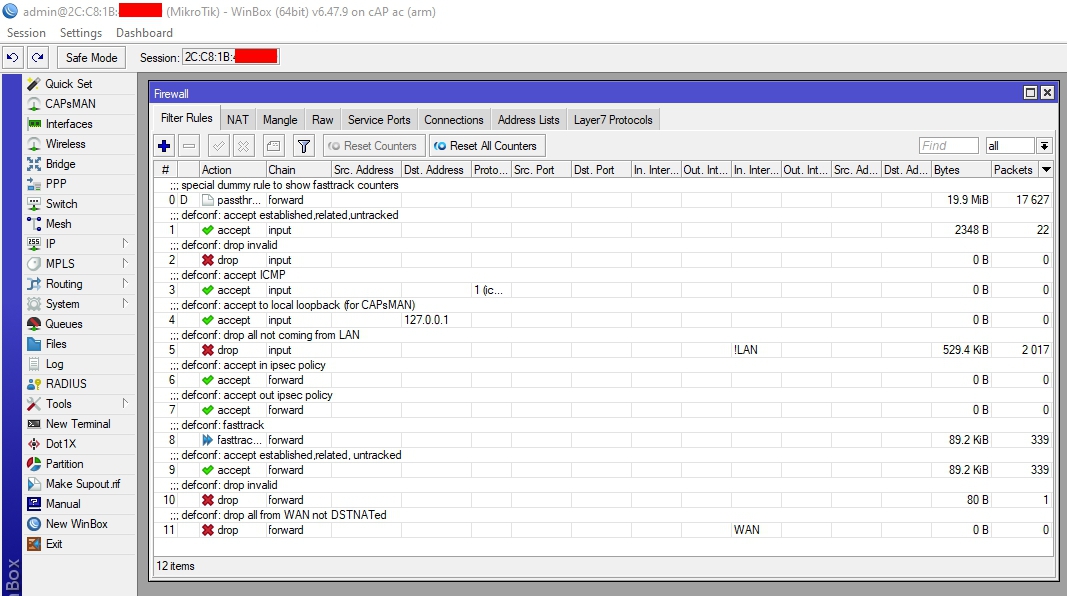
Task: Switch to the Address Lists tab
Action: (529, 120)
